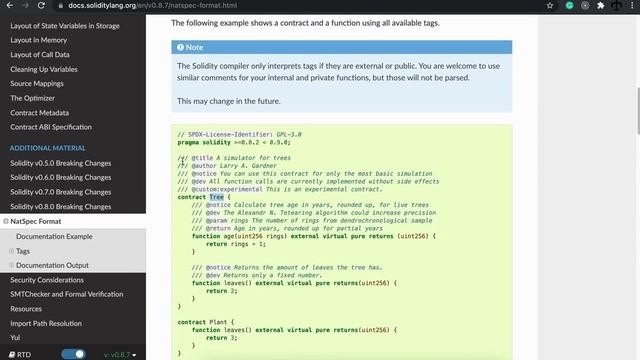This screenshot has width=640, height=360.
Task: Select NatSpec Format in sidebar
Action: pos(36,221)
